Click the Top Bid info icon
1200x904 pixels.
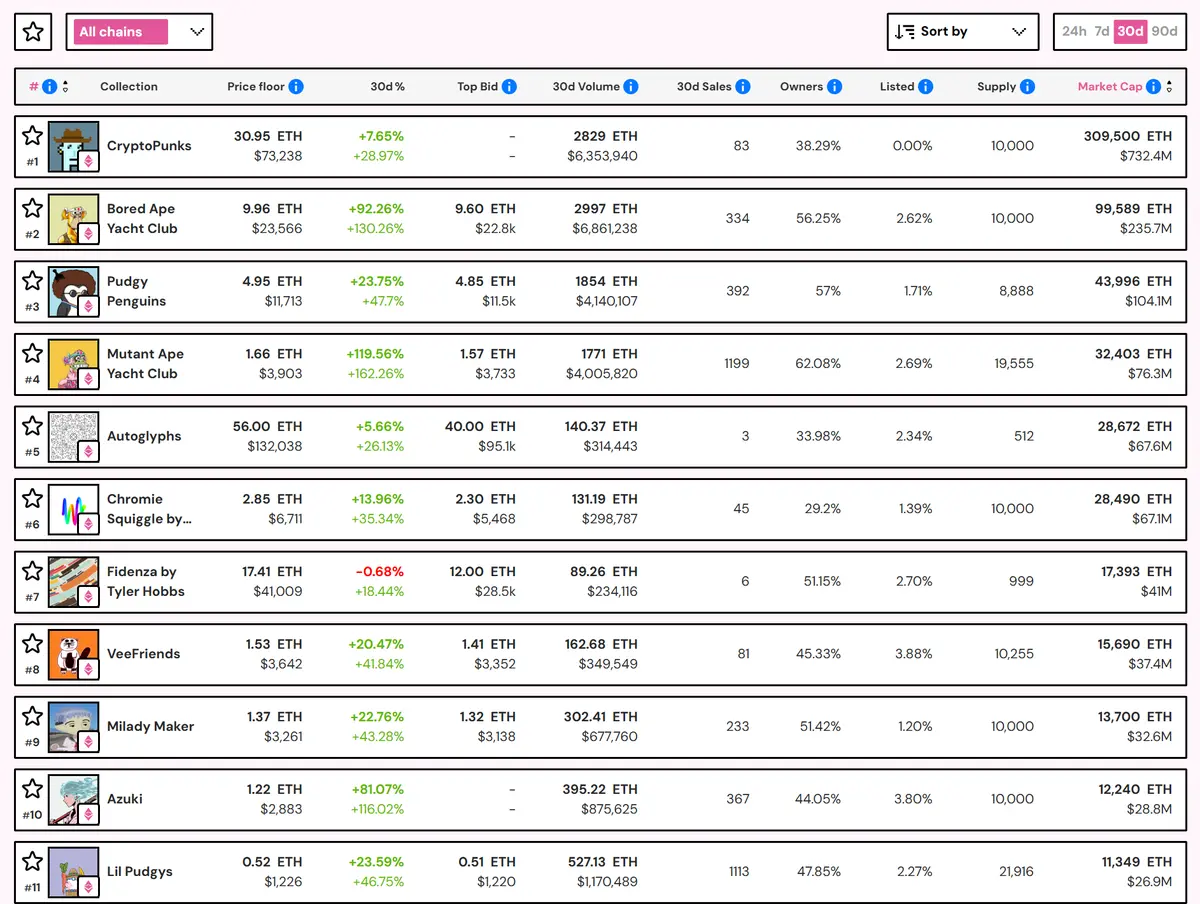pos(509,87)
